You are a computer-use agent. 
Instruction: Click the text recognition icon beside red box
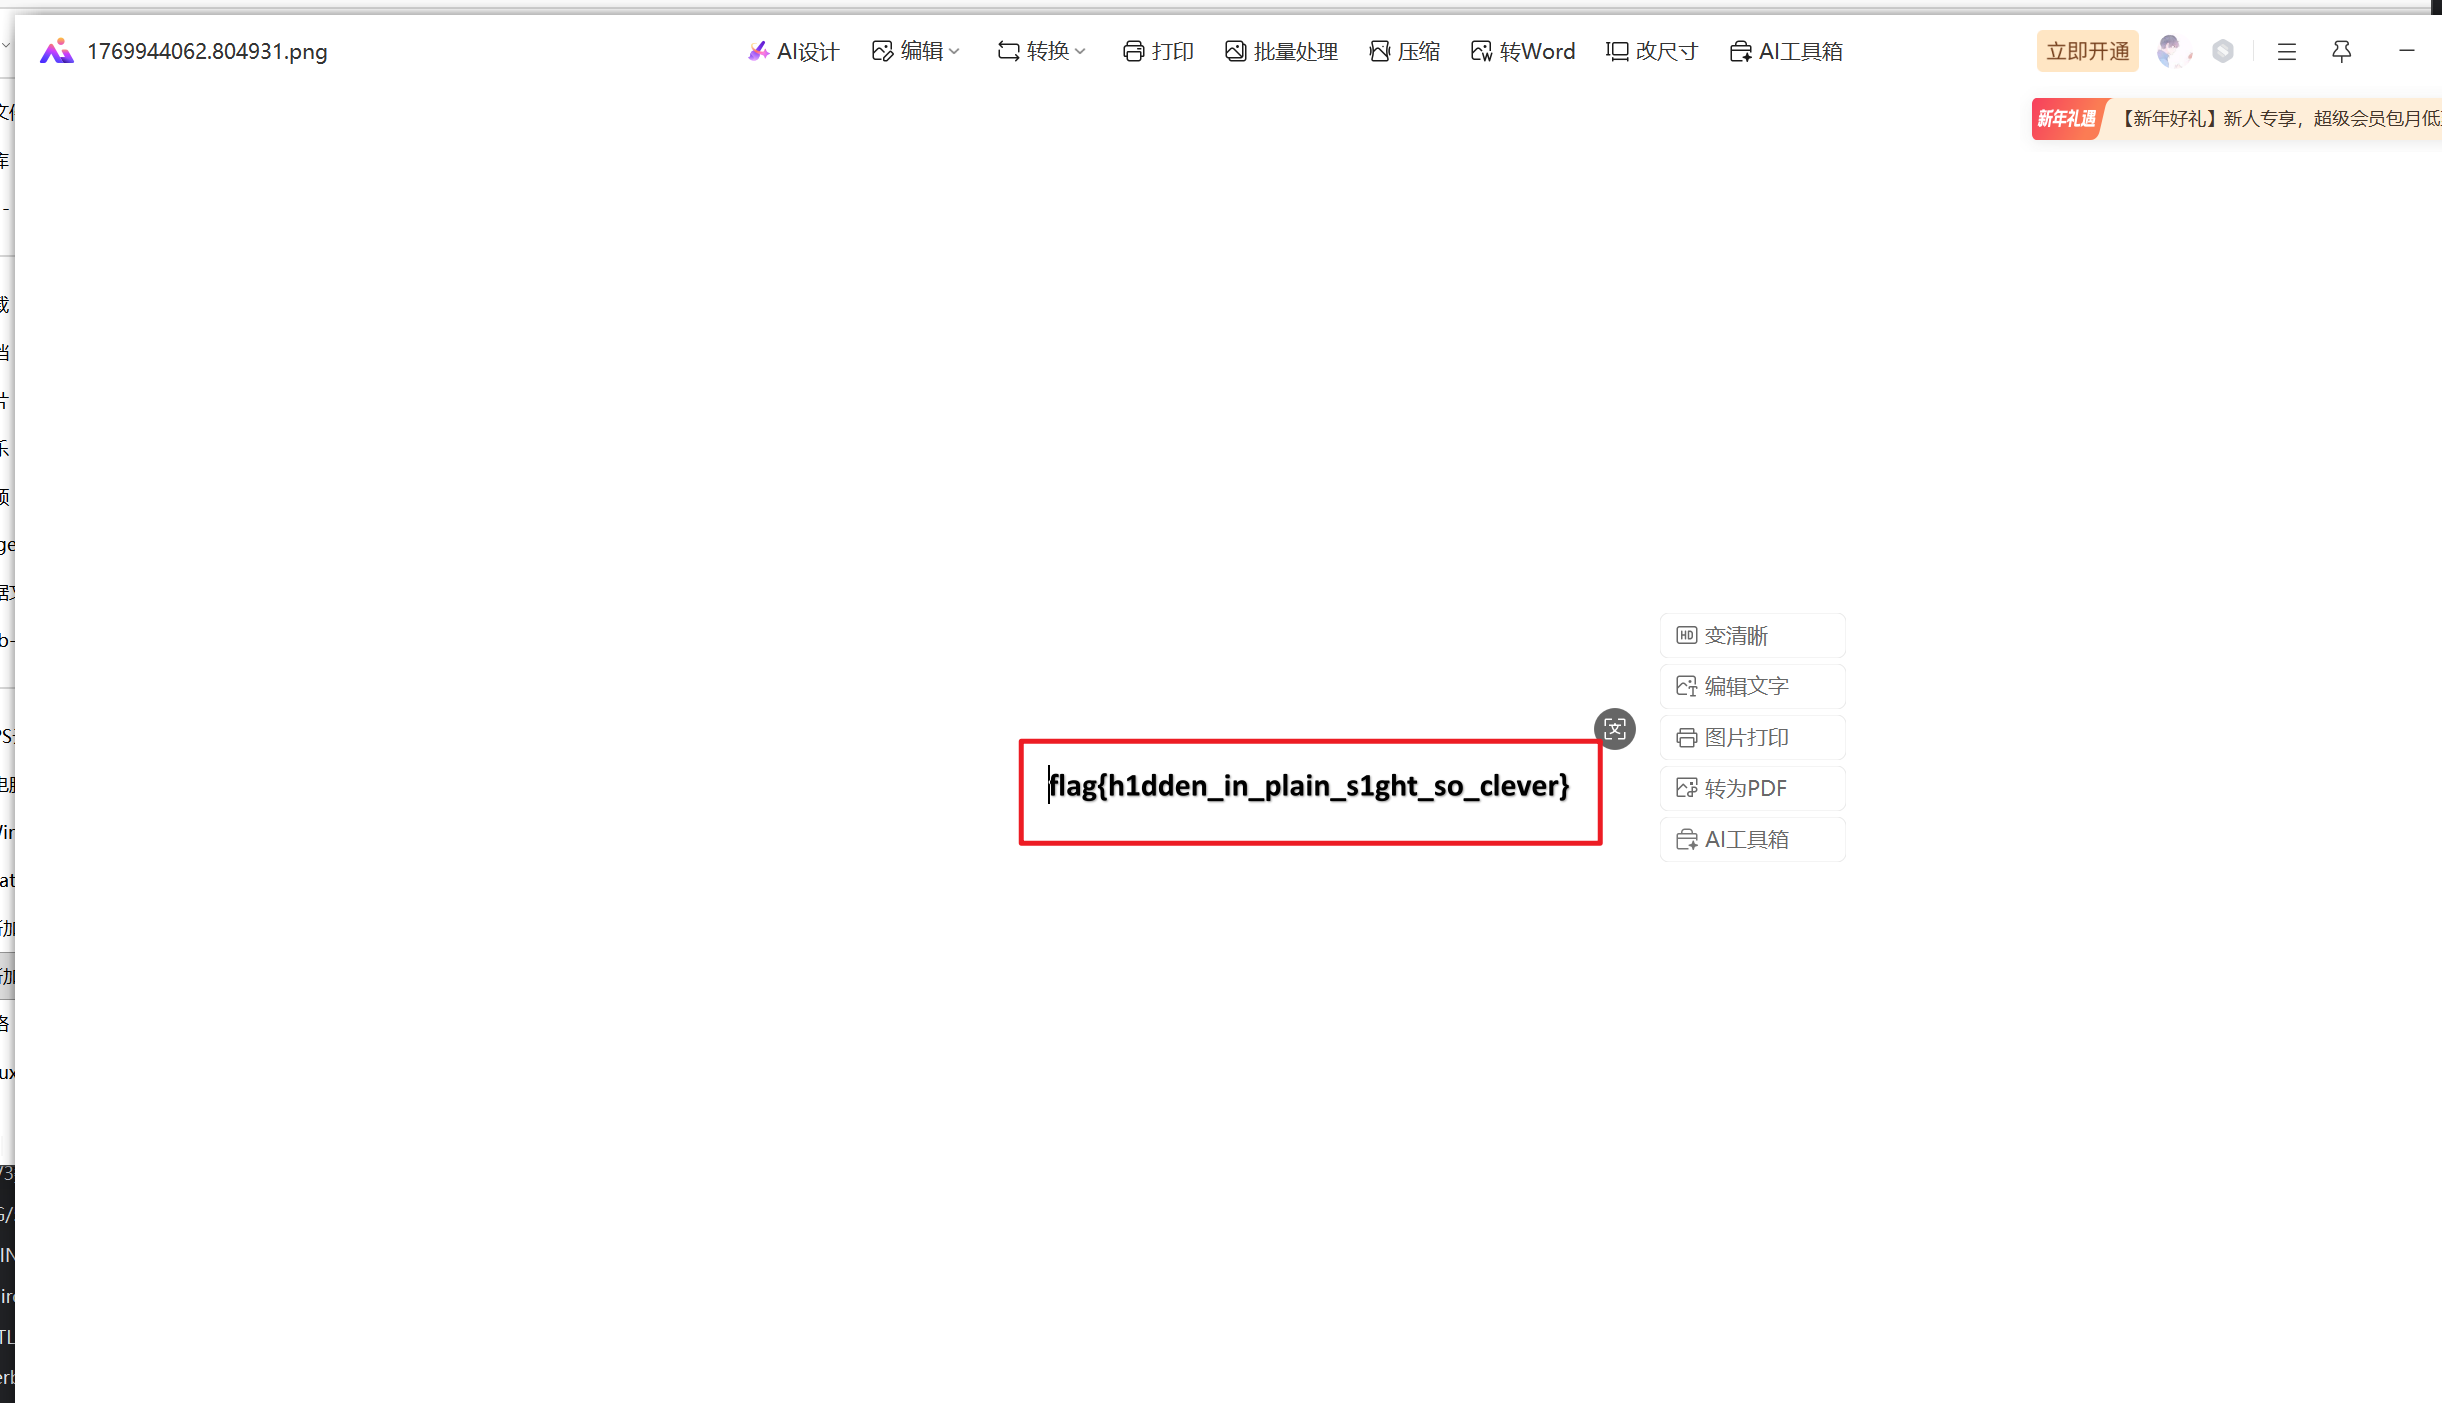coord(1614,728)
